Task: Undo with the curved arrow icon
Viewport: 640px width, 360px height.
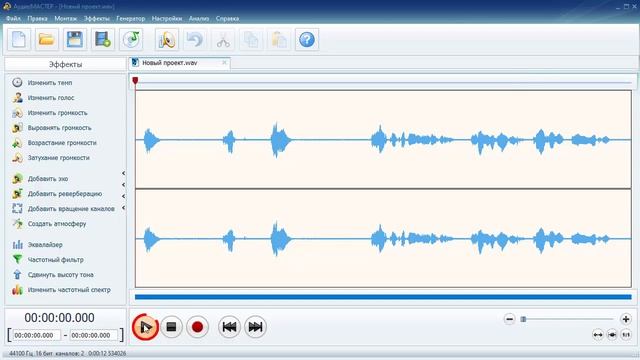Action: pos(195,40)
